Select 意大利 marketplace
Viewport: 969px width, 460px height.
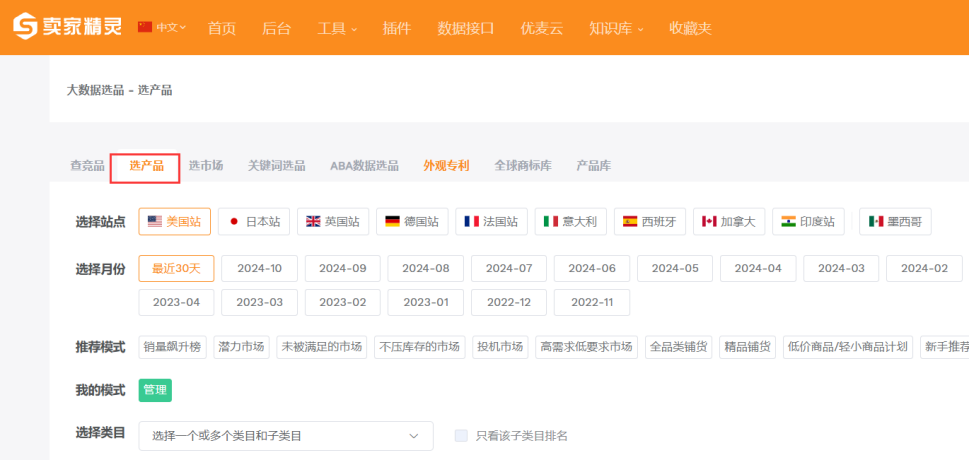click(x=570, y=221)
